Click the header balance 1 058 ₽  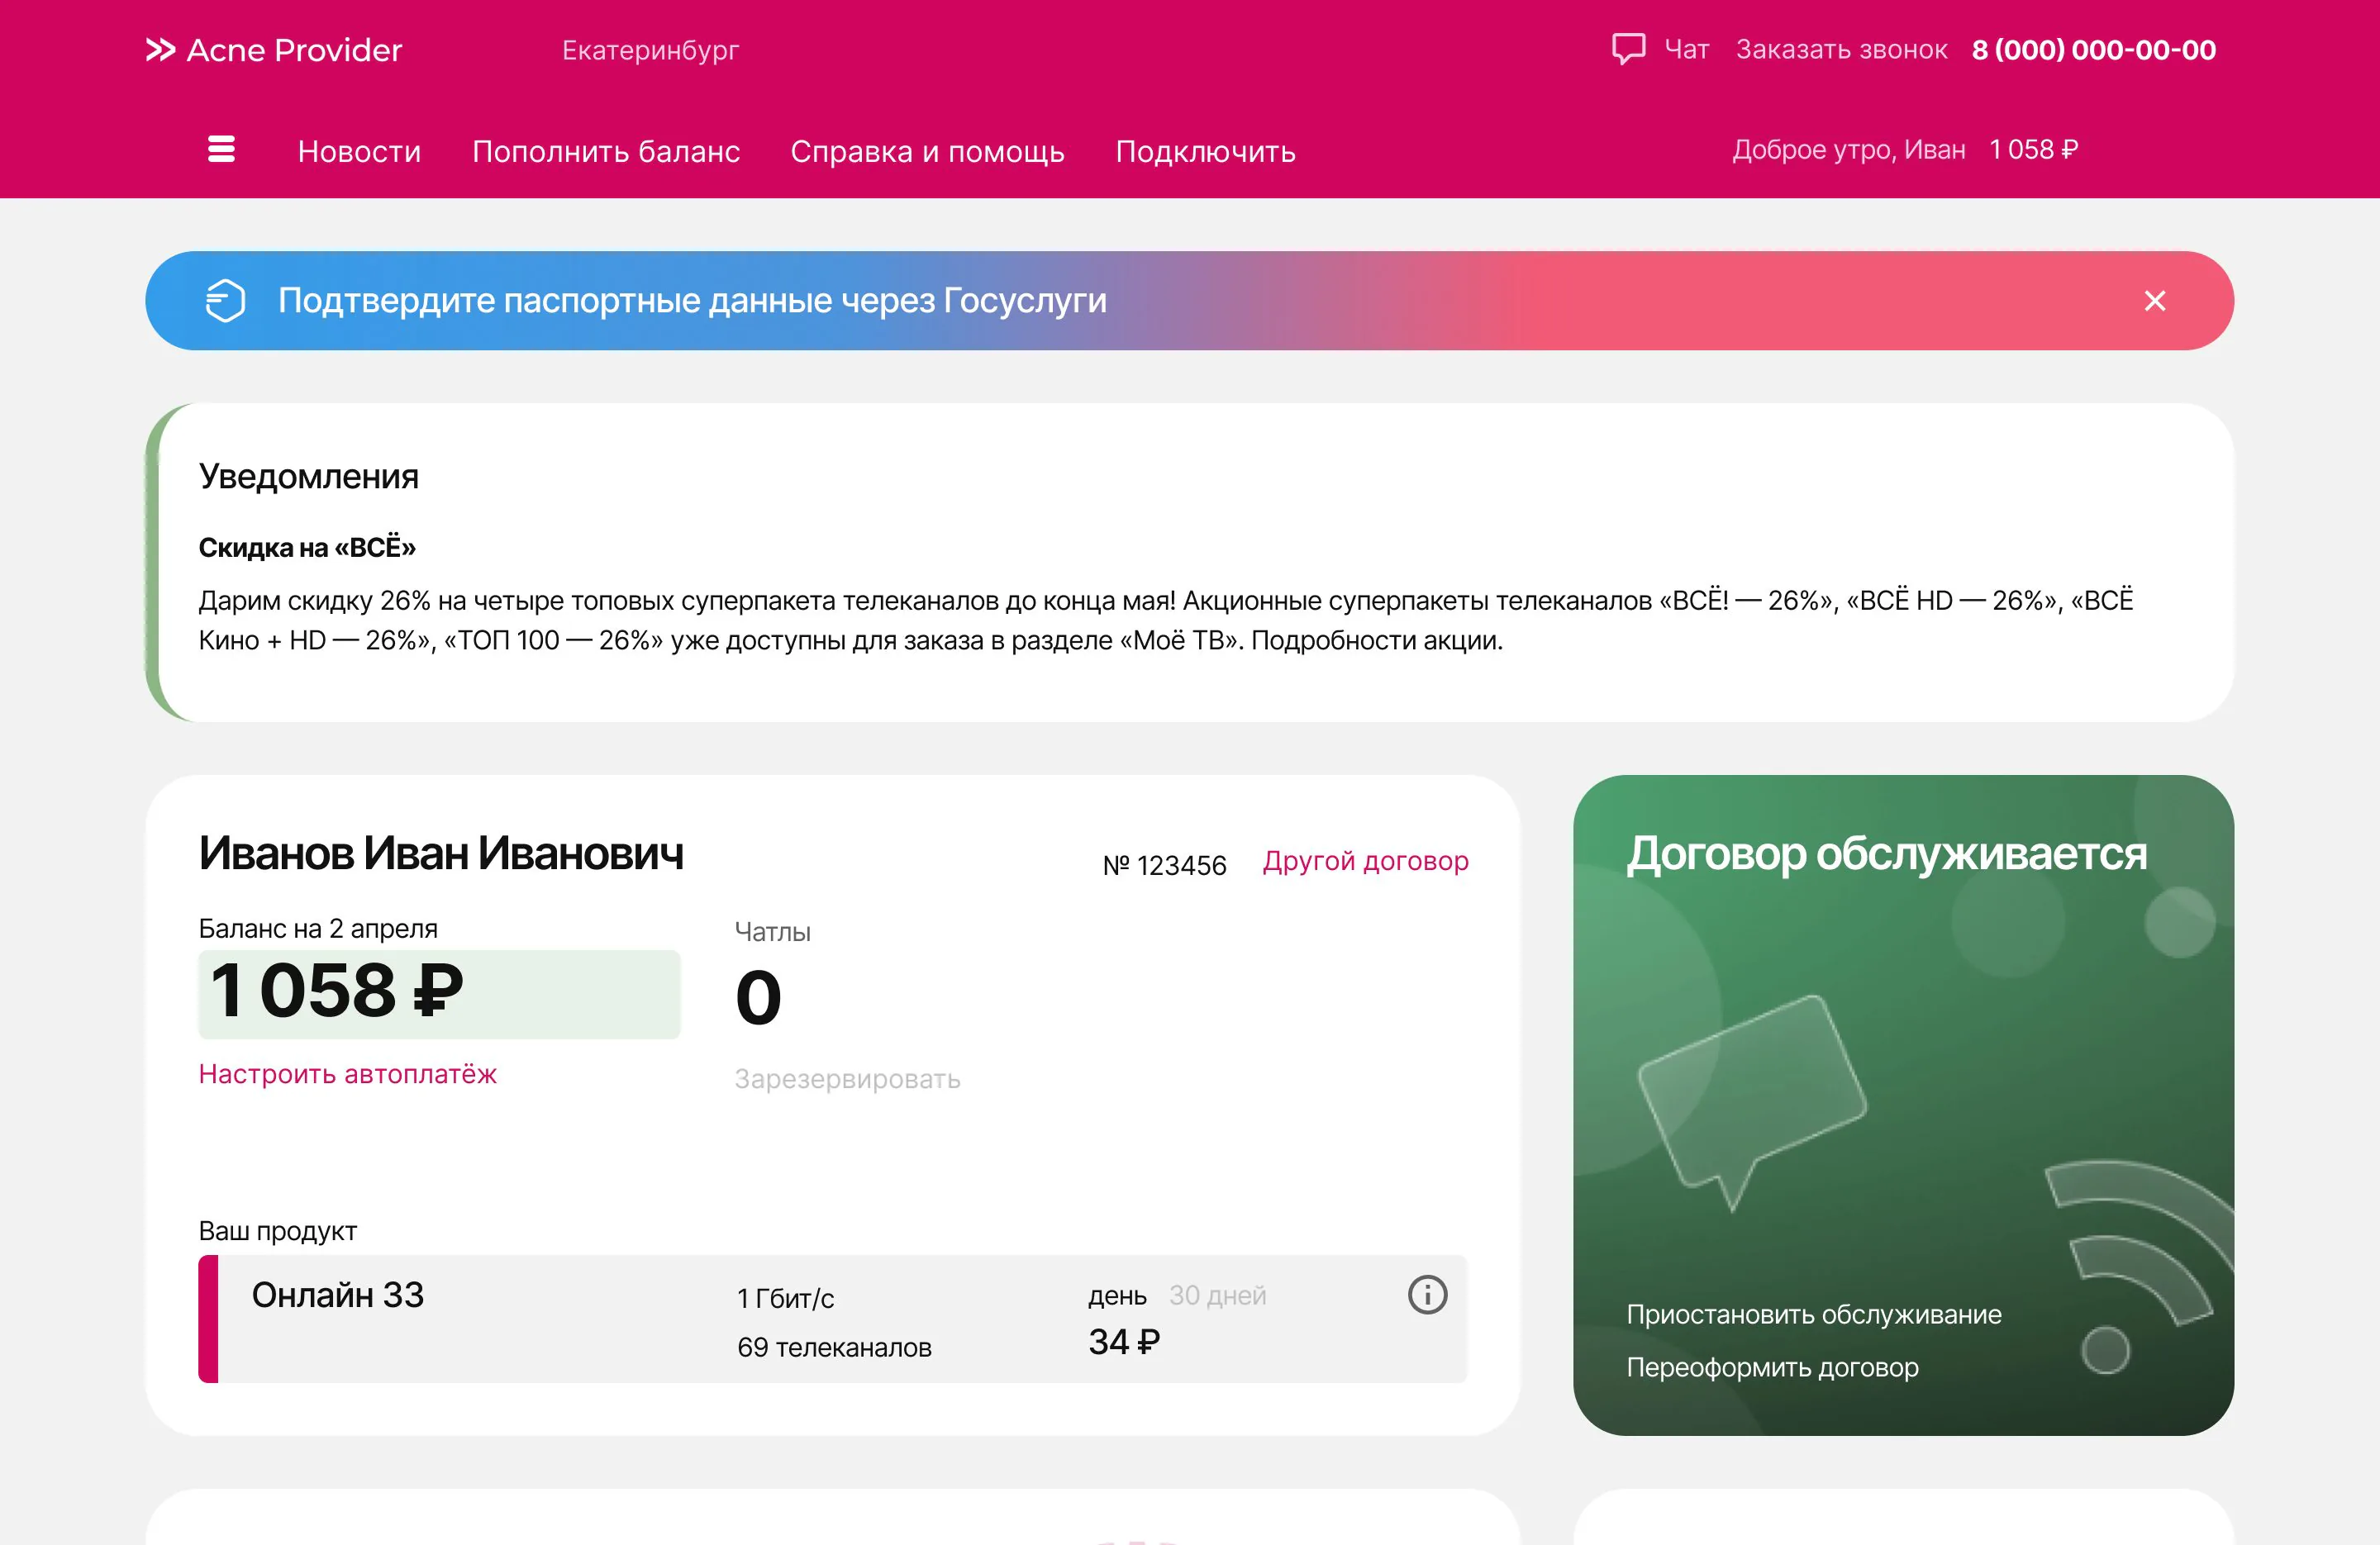(x=2033, y=149)
